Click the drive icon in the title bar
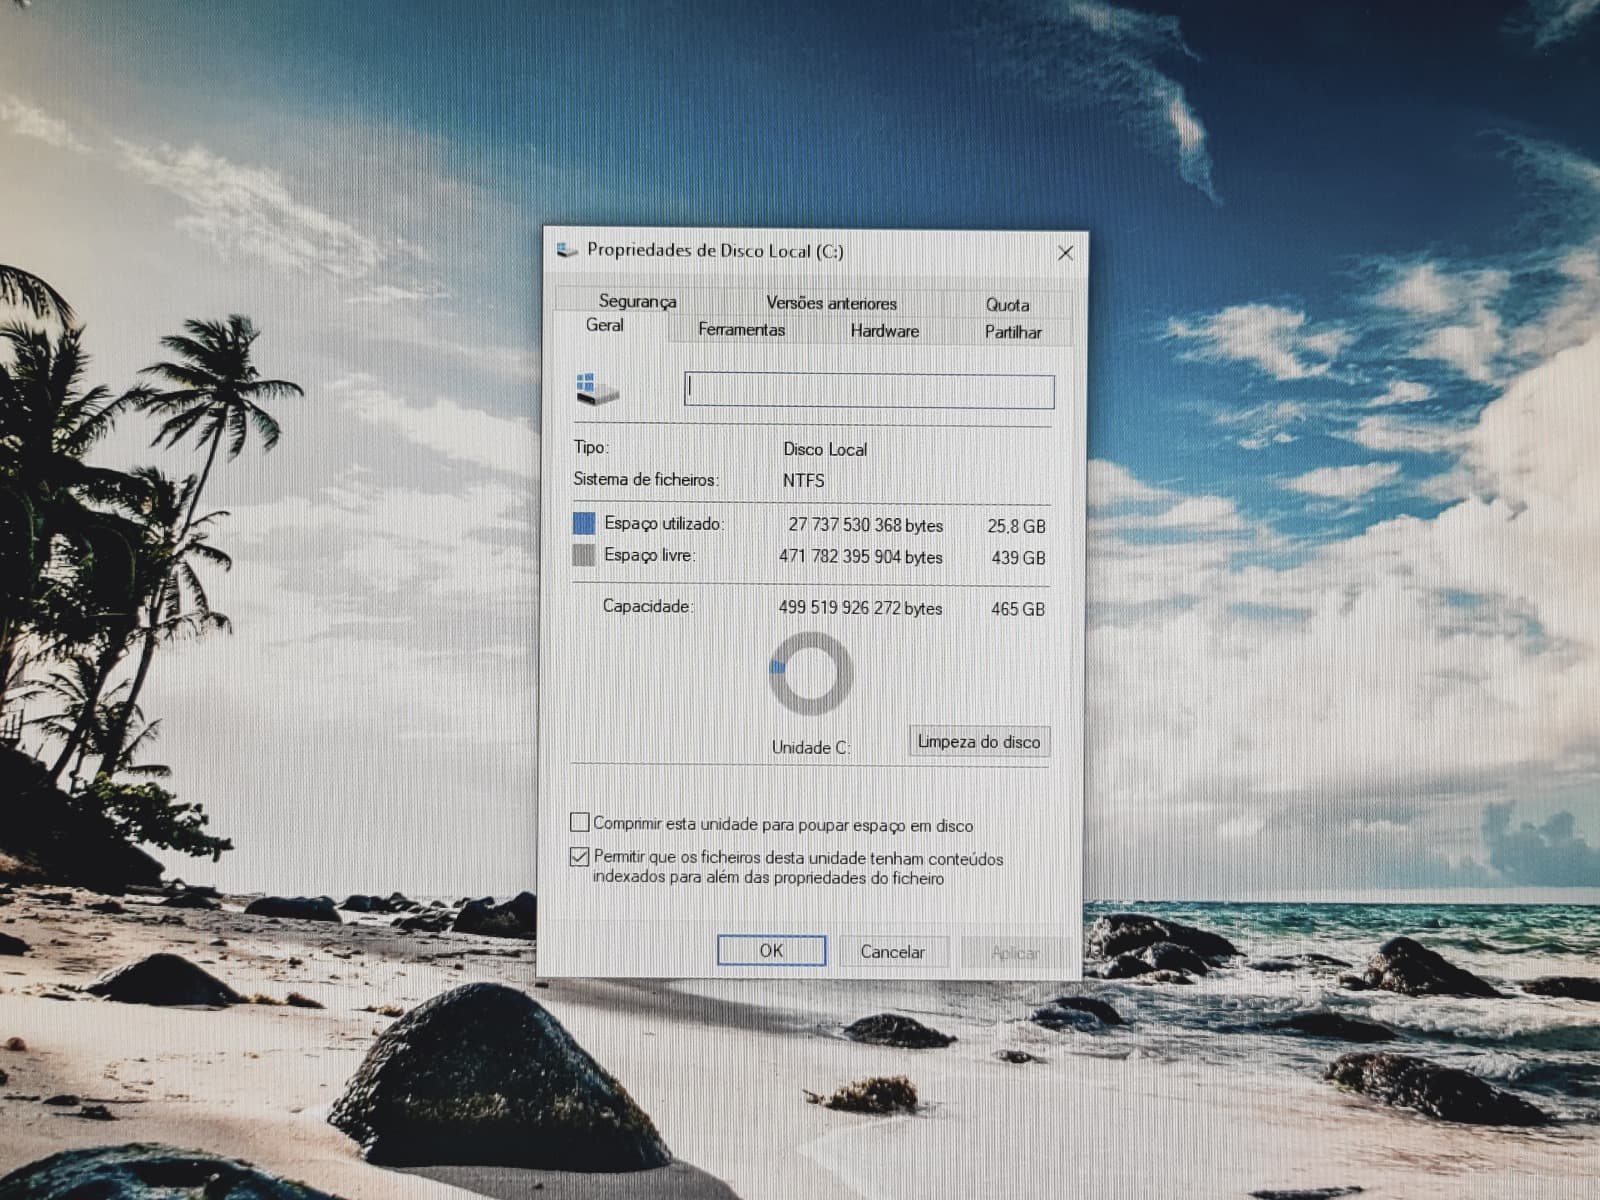Screen dimensions: 1600x1200 tap(567, 250)
